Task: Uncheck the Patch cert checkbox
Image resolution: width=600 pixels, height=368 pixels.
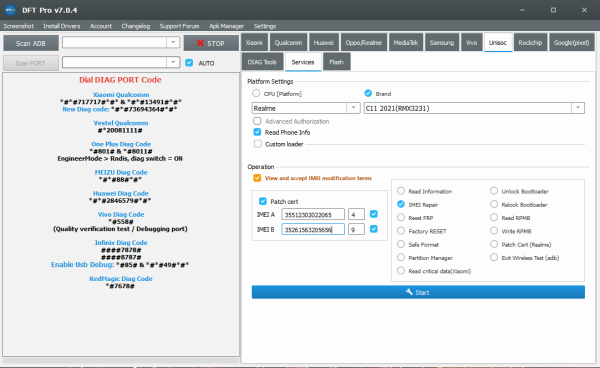Action: (262, 201)
